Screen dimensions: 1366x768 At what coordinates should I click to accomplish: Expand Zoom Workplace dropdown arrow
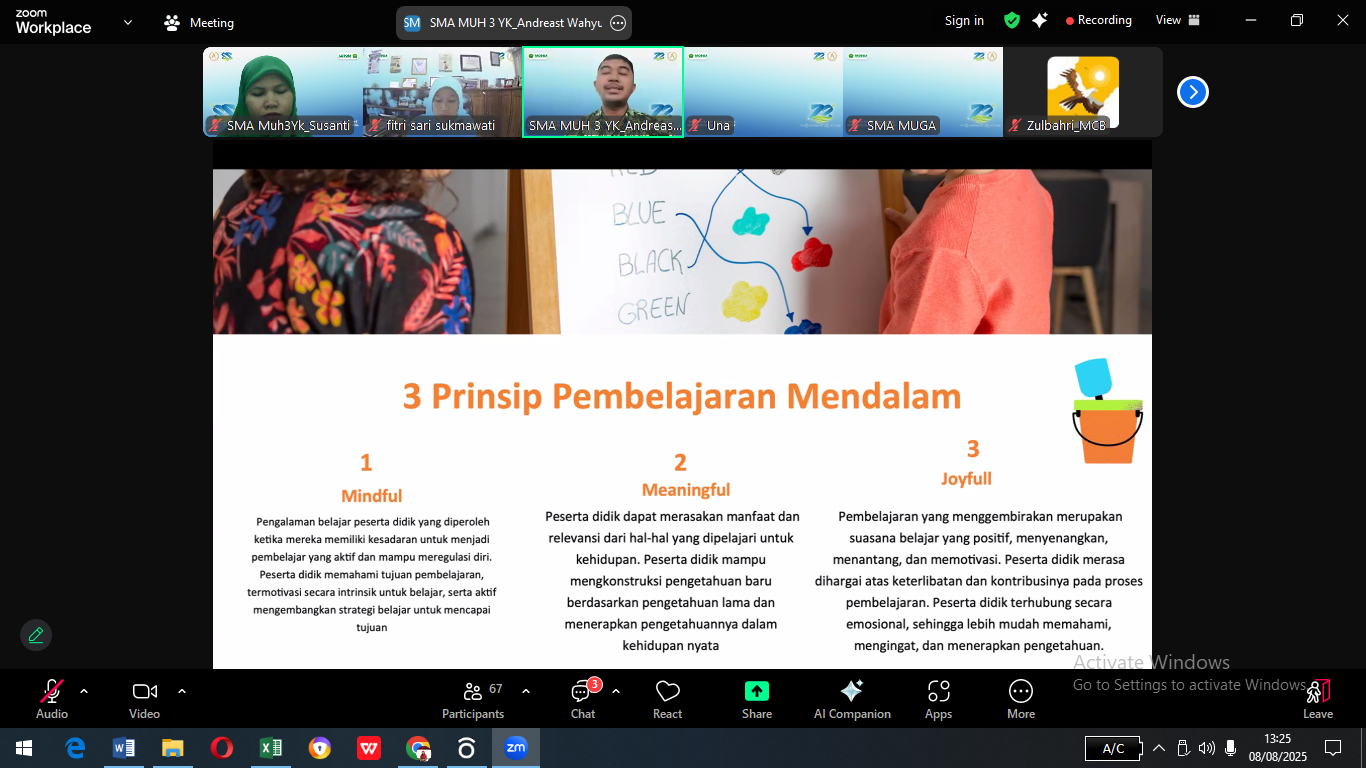tap(128, 22)
